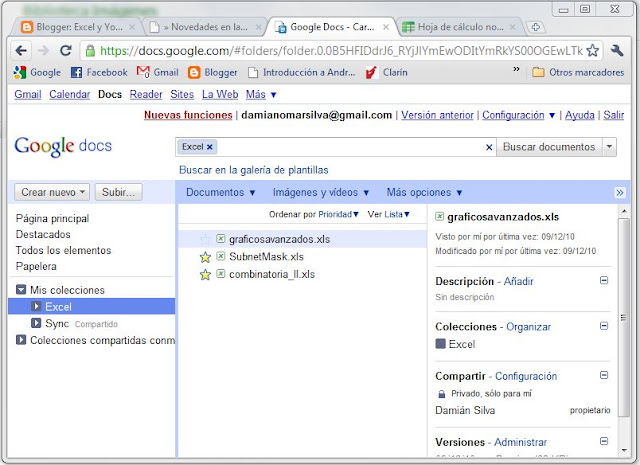640x465 pixels.
Task: Open the Más opciones dropdown
Action: tap(424, 192)
